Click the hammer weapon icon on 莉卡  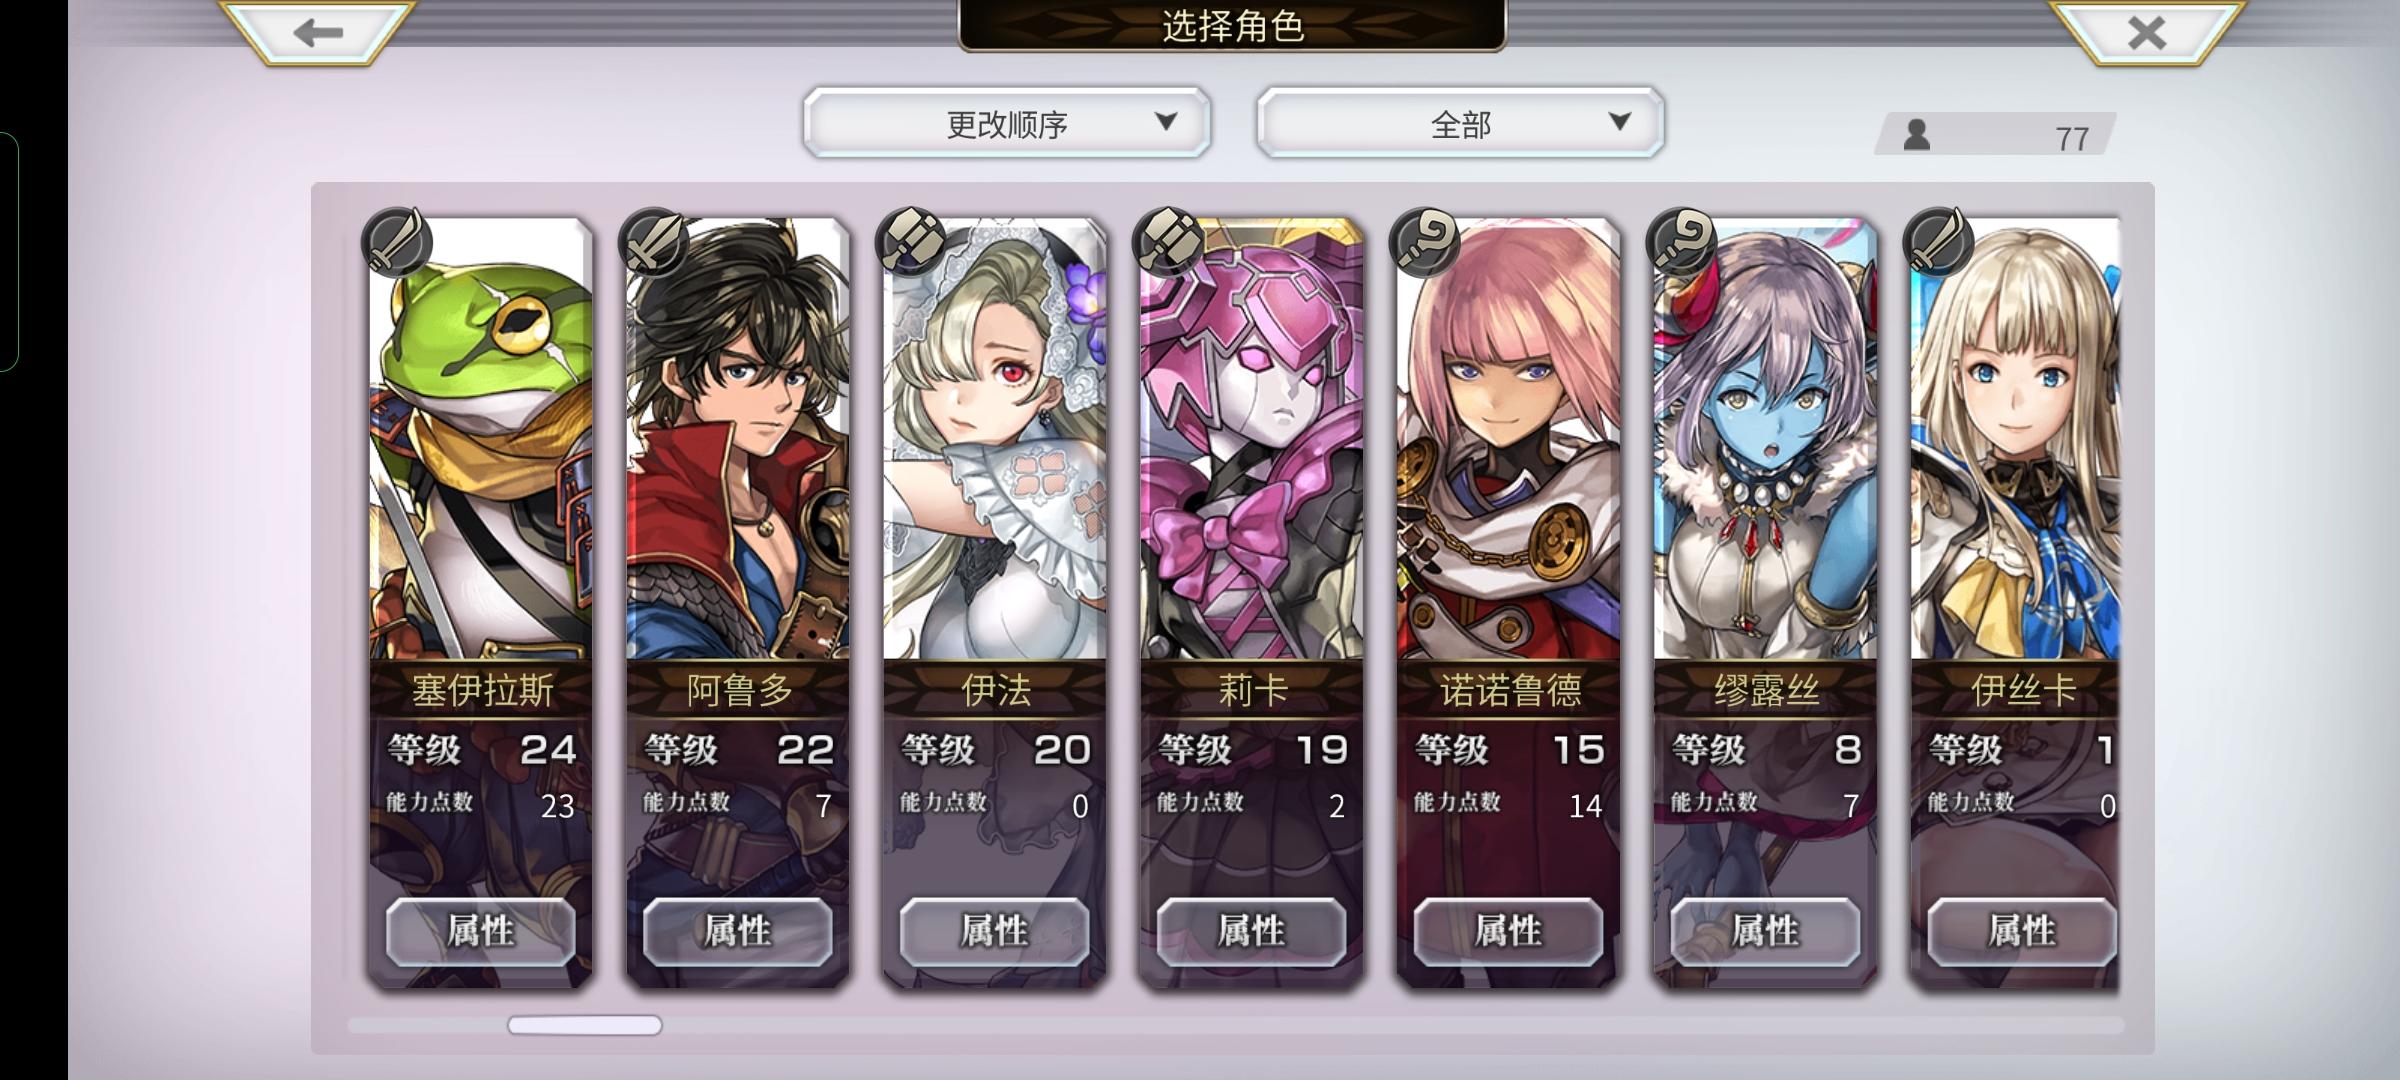click(1168, 242)
